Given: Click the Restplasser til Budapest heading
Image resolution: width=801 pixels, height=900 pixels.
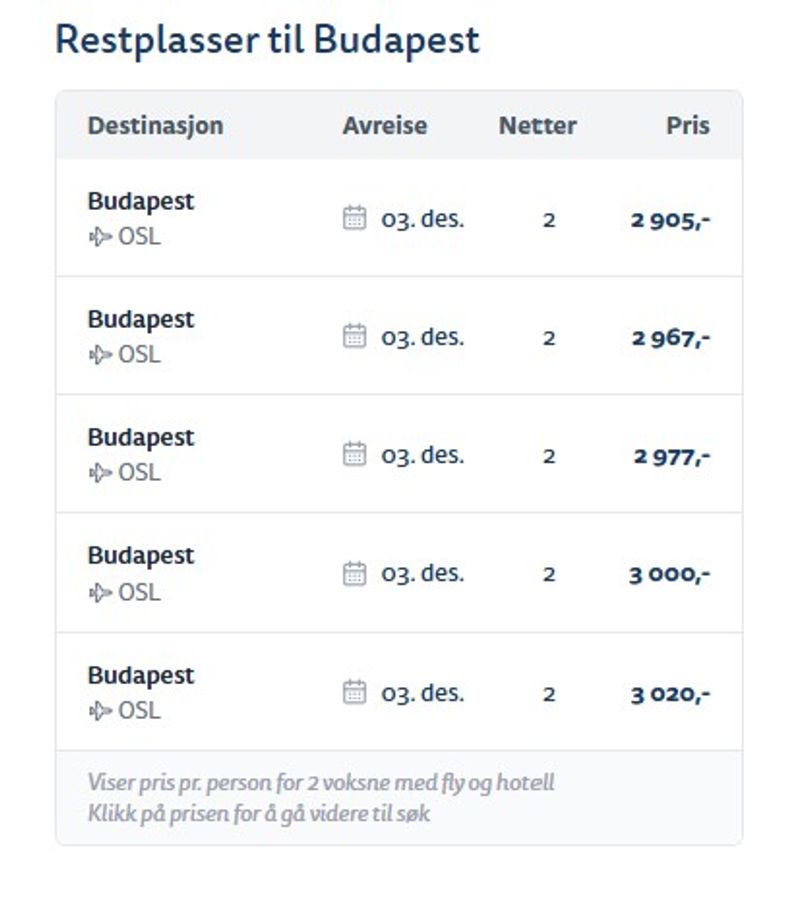Looking at the screenshot, I should coord(268,40).
